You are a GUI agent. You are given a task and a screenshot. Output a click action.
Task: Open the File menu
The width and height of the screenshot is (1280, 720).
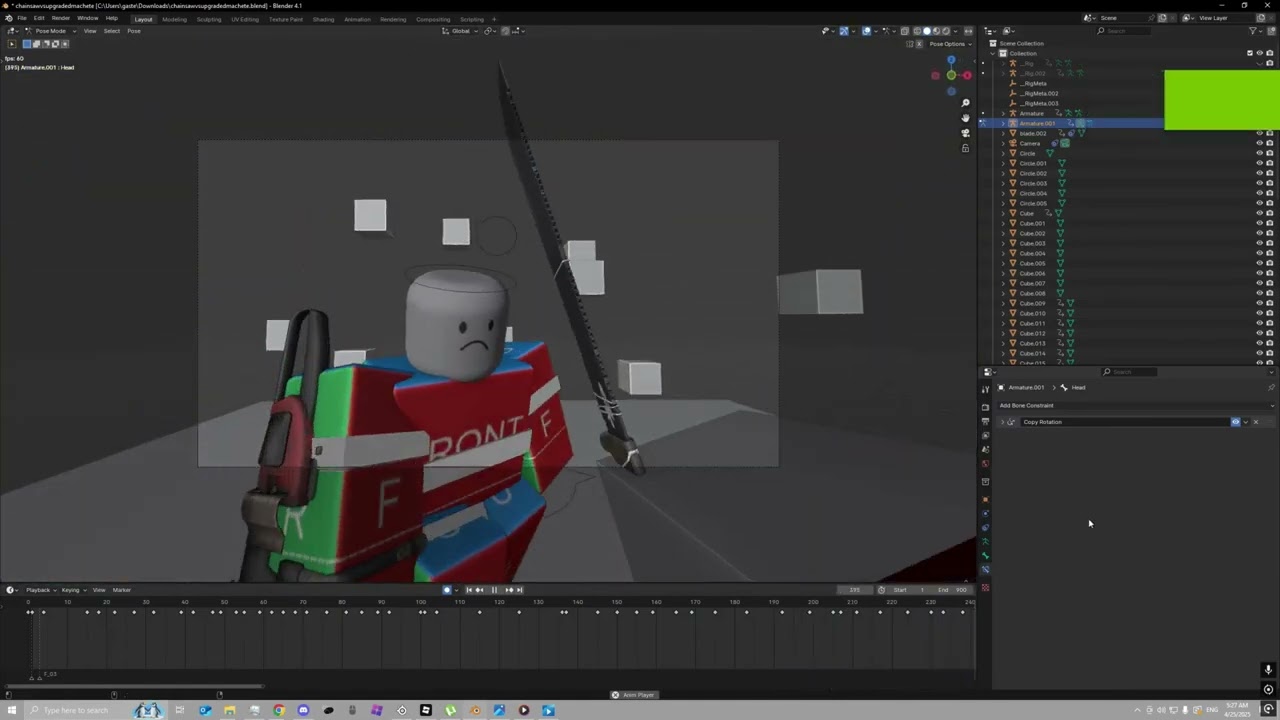point(21,18)
